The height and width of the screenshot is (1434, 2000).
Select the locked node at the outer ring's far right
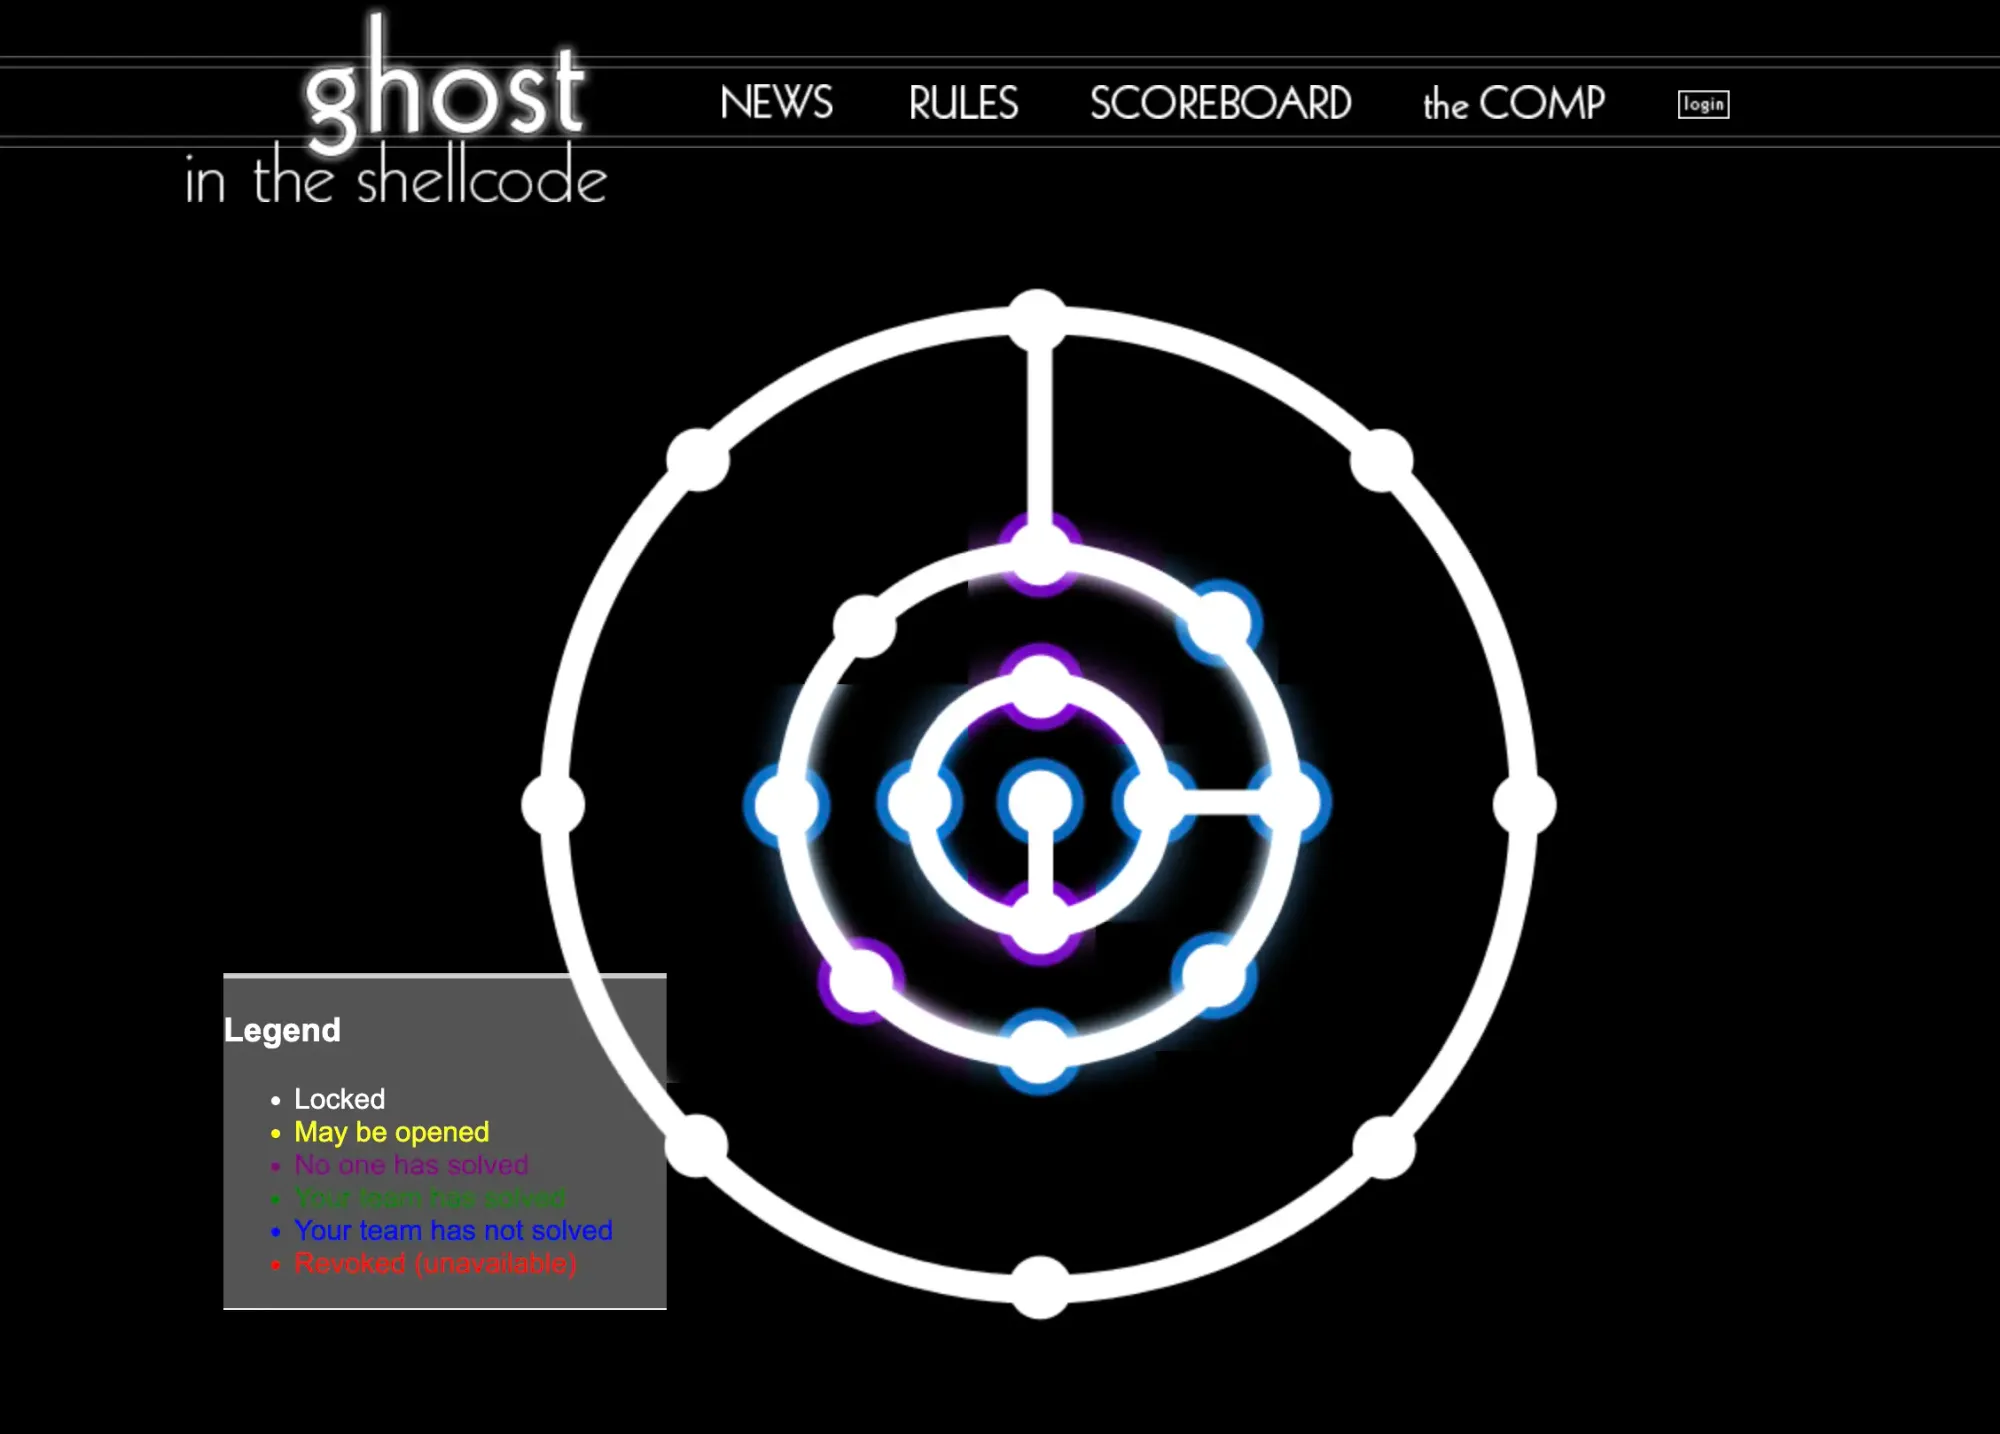point(1524,804)
